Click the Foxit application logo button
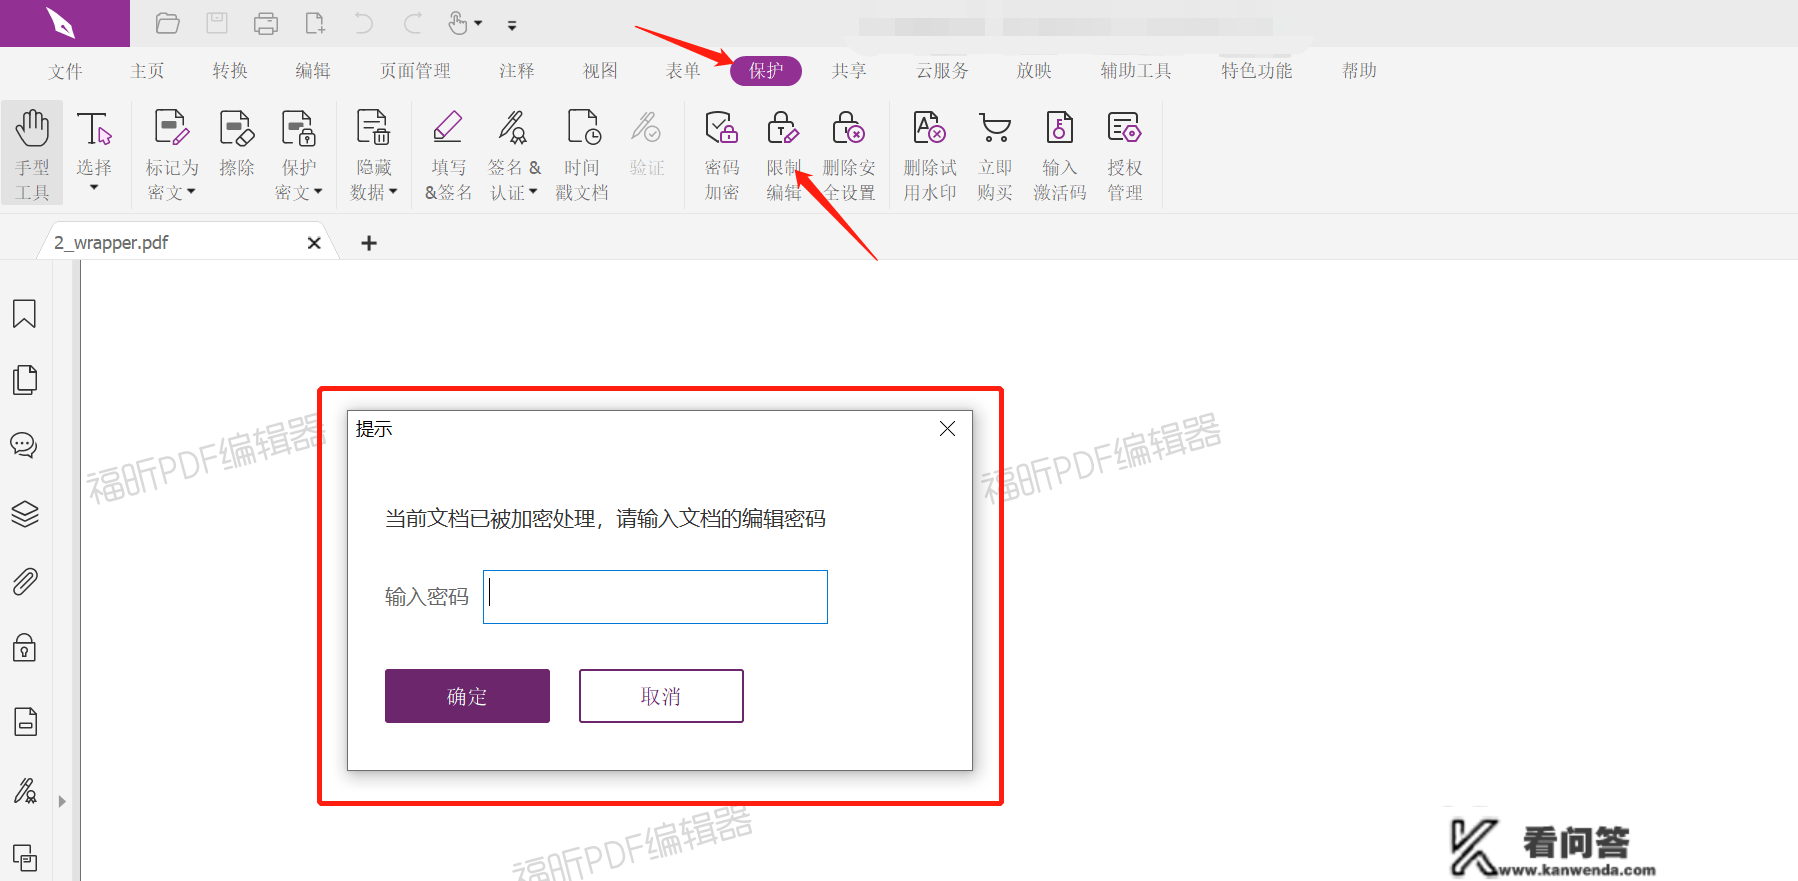 pyautogui.click(x=64, y=23)
